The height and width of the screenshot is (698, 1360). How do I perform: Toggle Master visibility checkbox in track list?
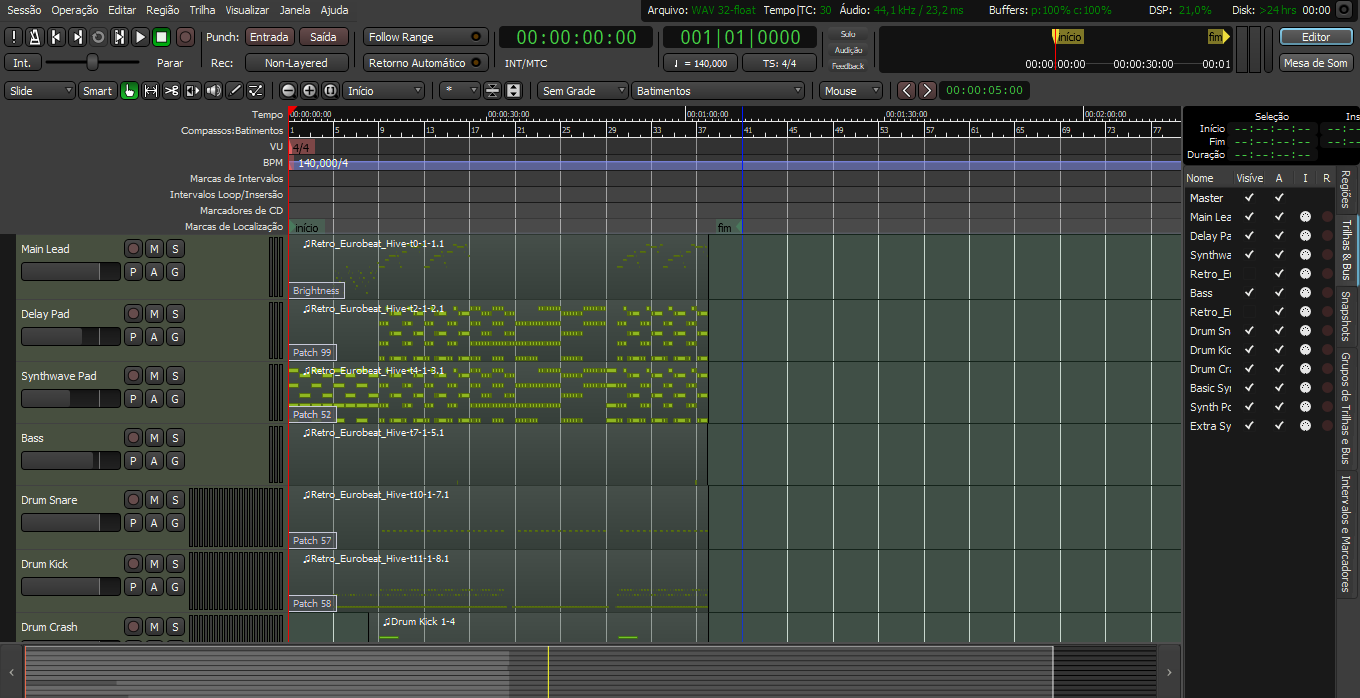[x=1249, y=198]
